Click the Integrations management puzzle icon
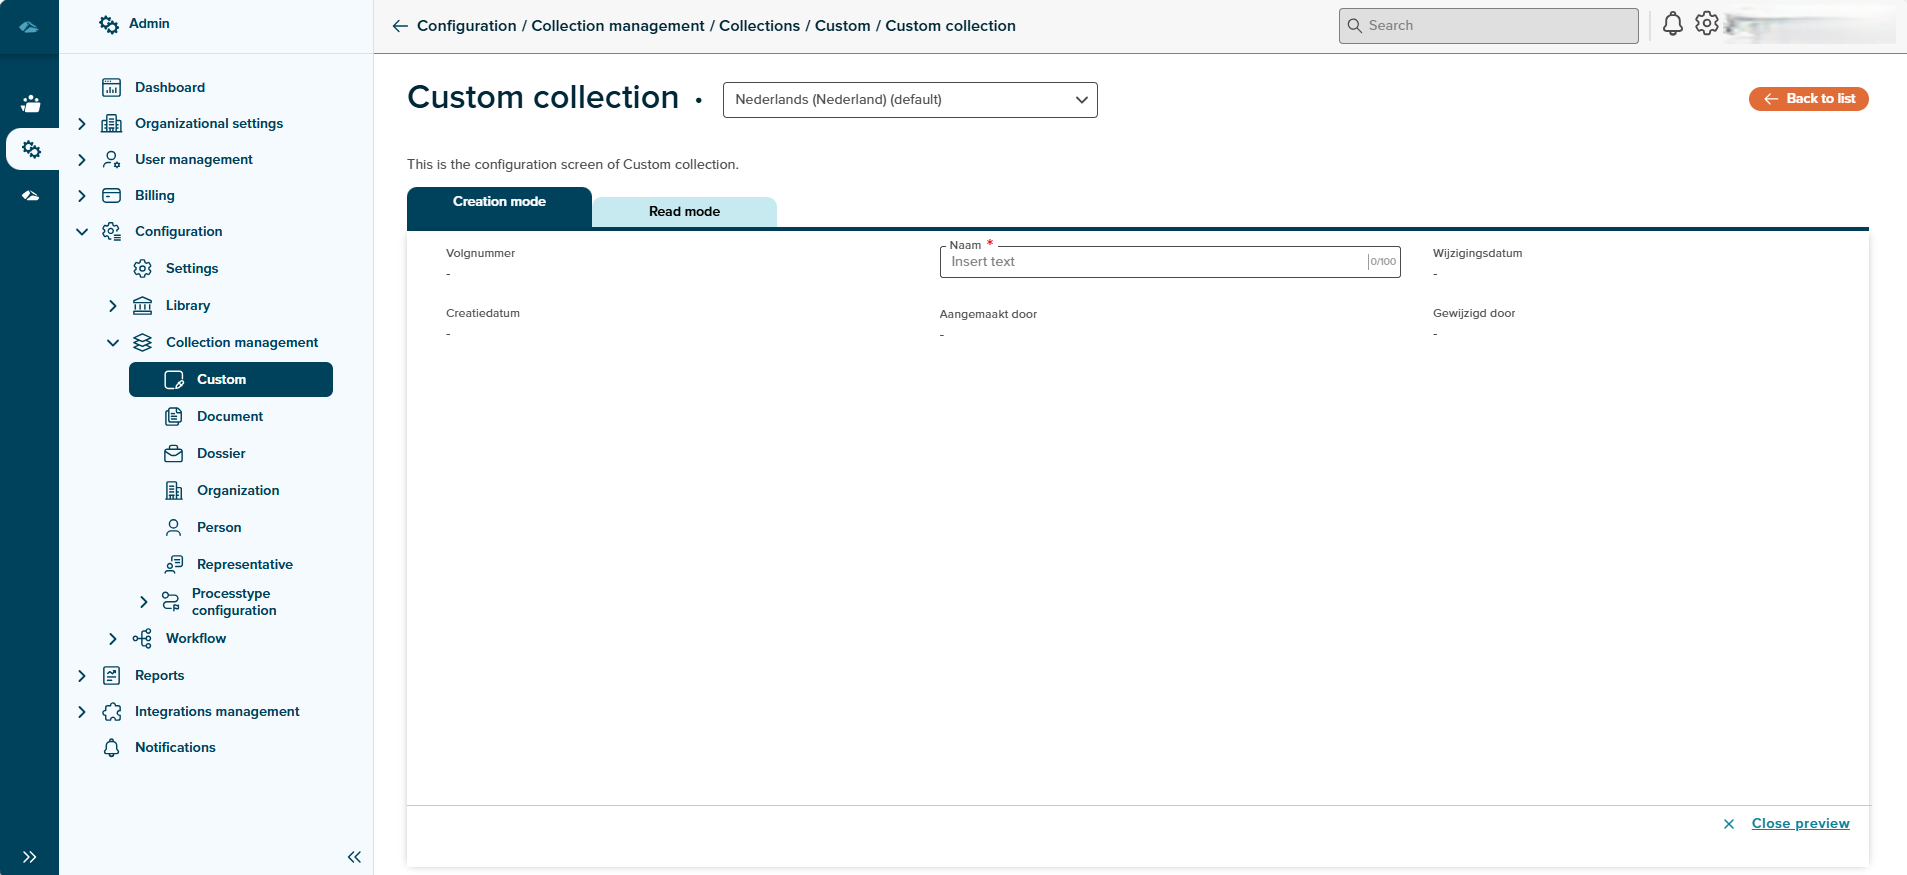This screenshot has width=1907, height=875. tap(112, 712)
